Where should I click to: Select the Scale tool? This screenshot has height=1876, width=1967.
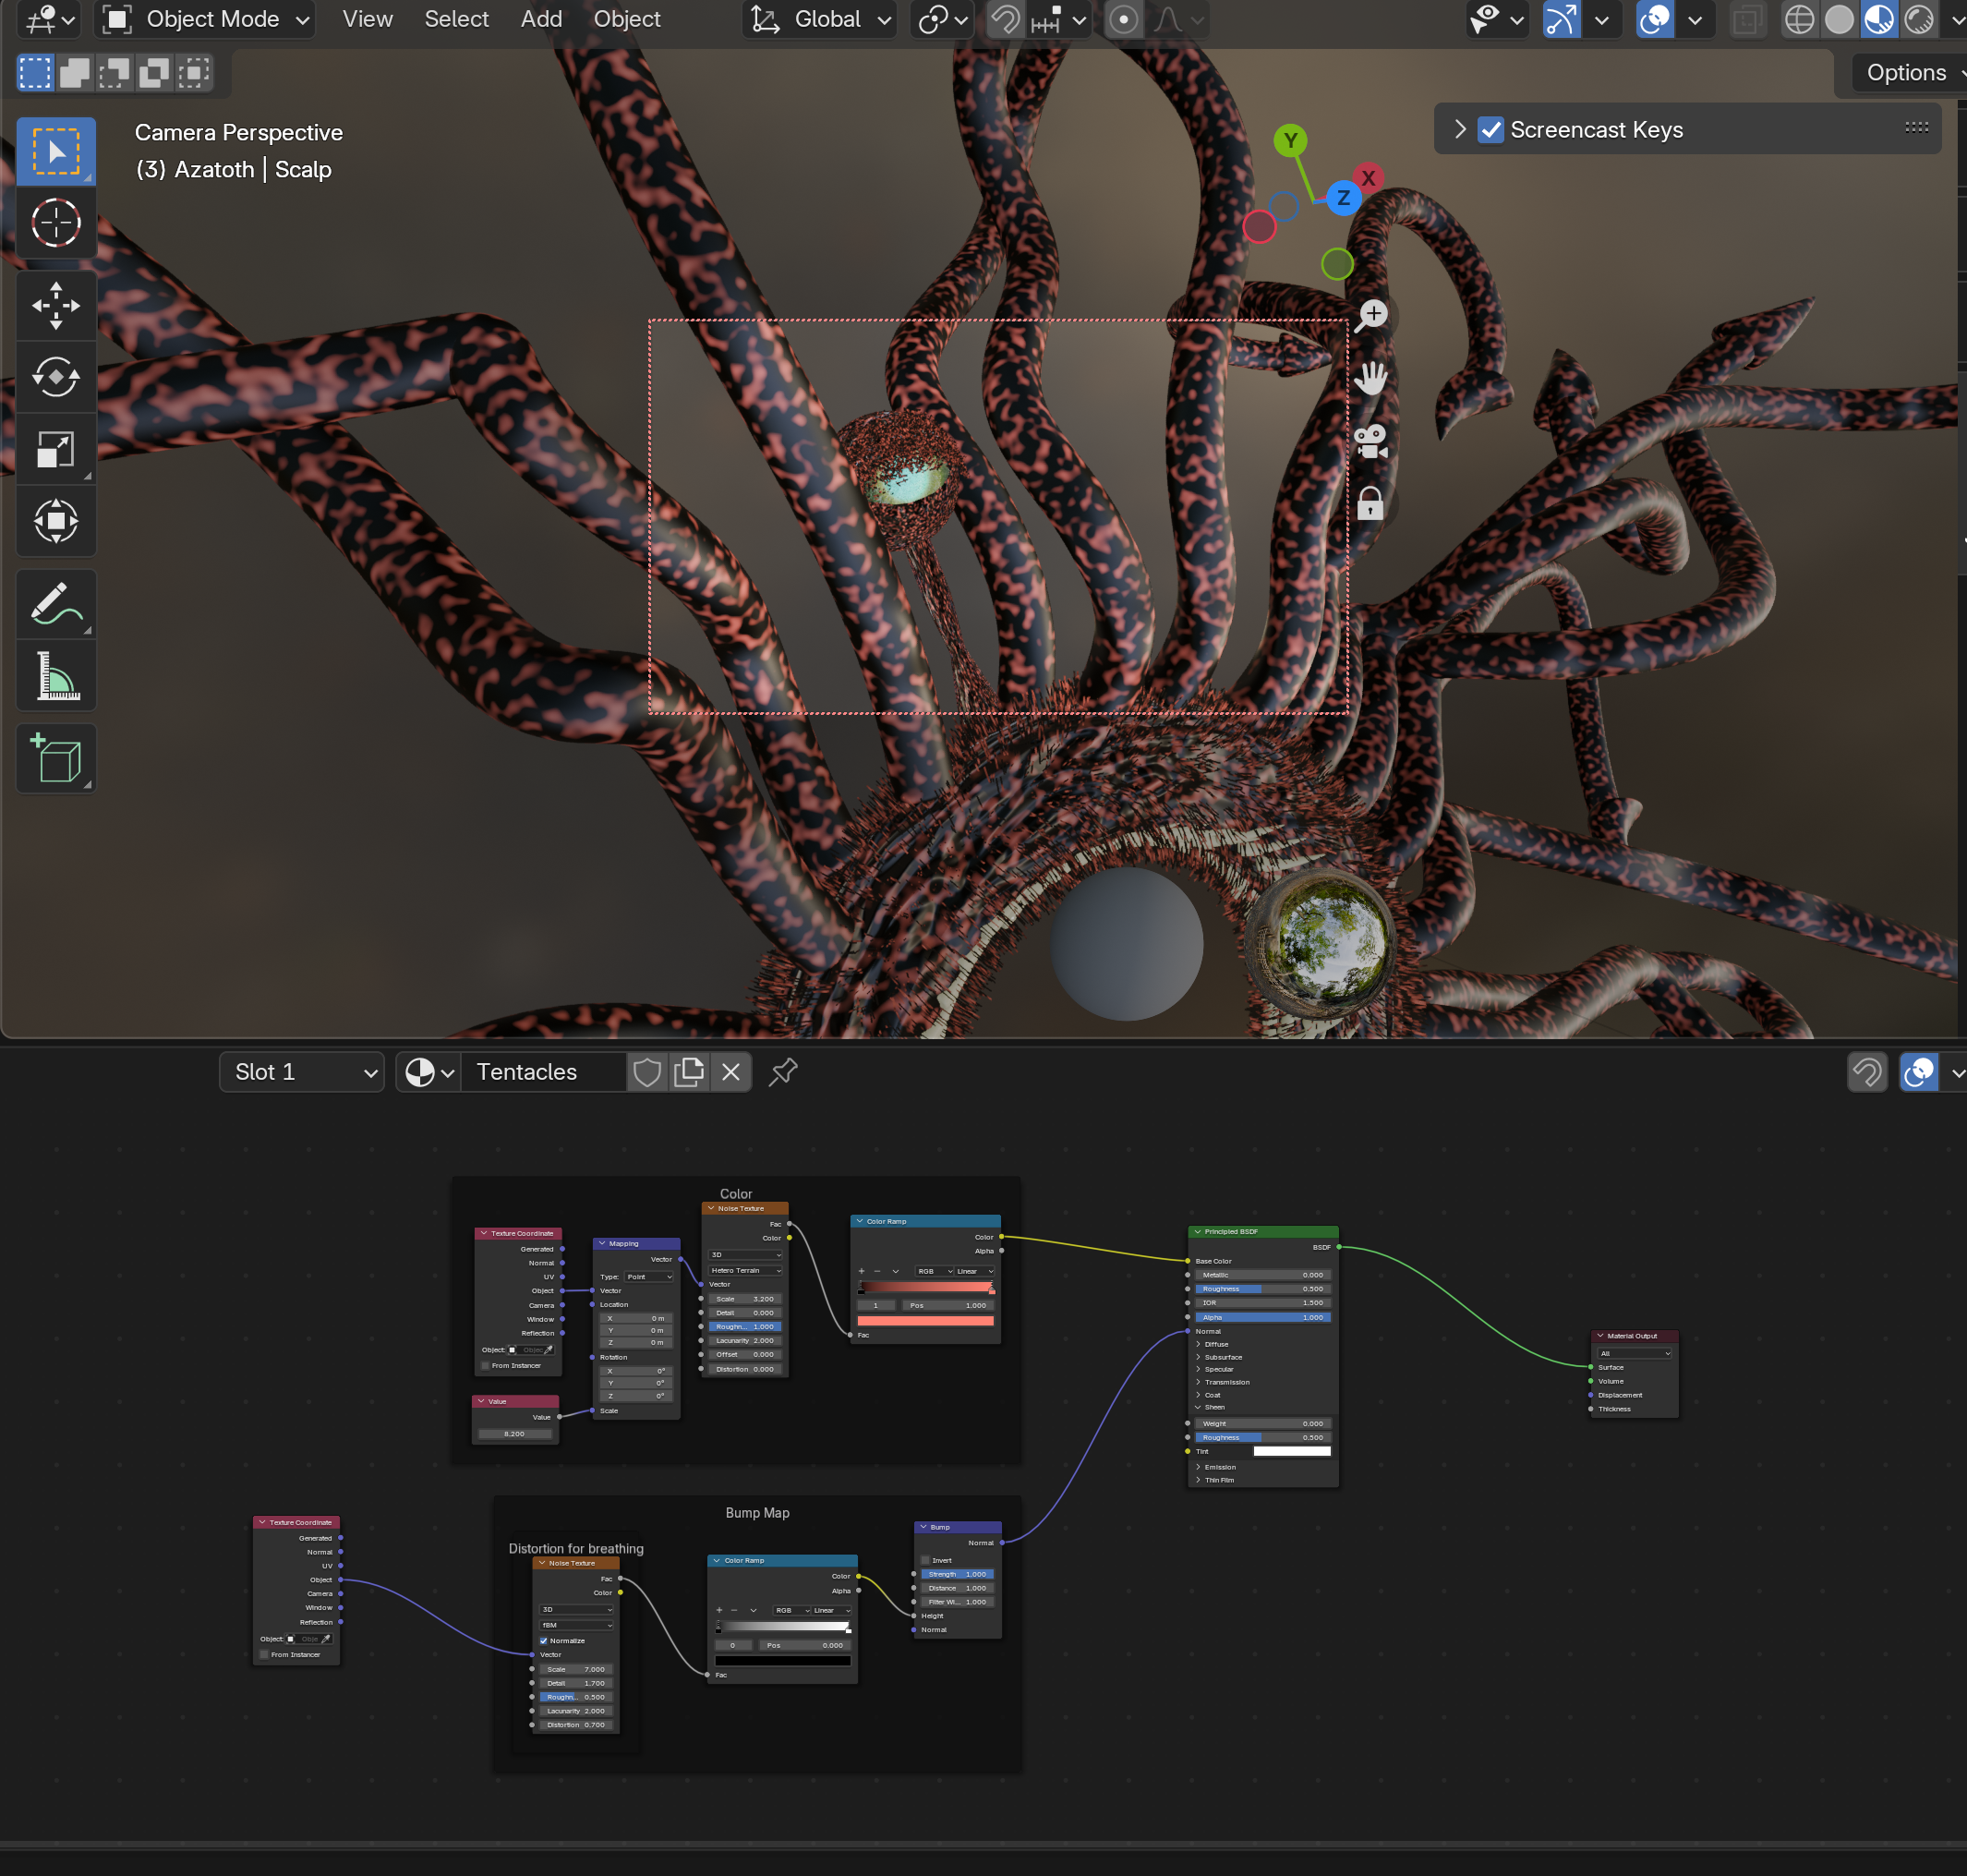pos(56,449)
